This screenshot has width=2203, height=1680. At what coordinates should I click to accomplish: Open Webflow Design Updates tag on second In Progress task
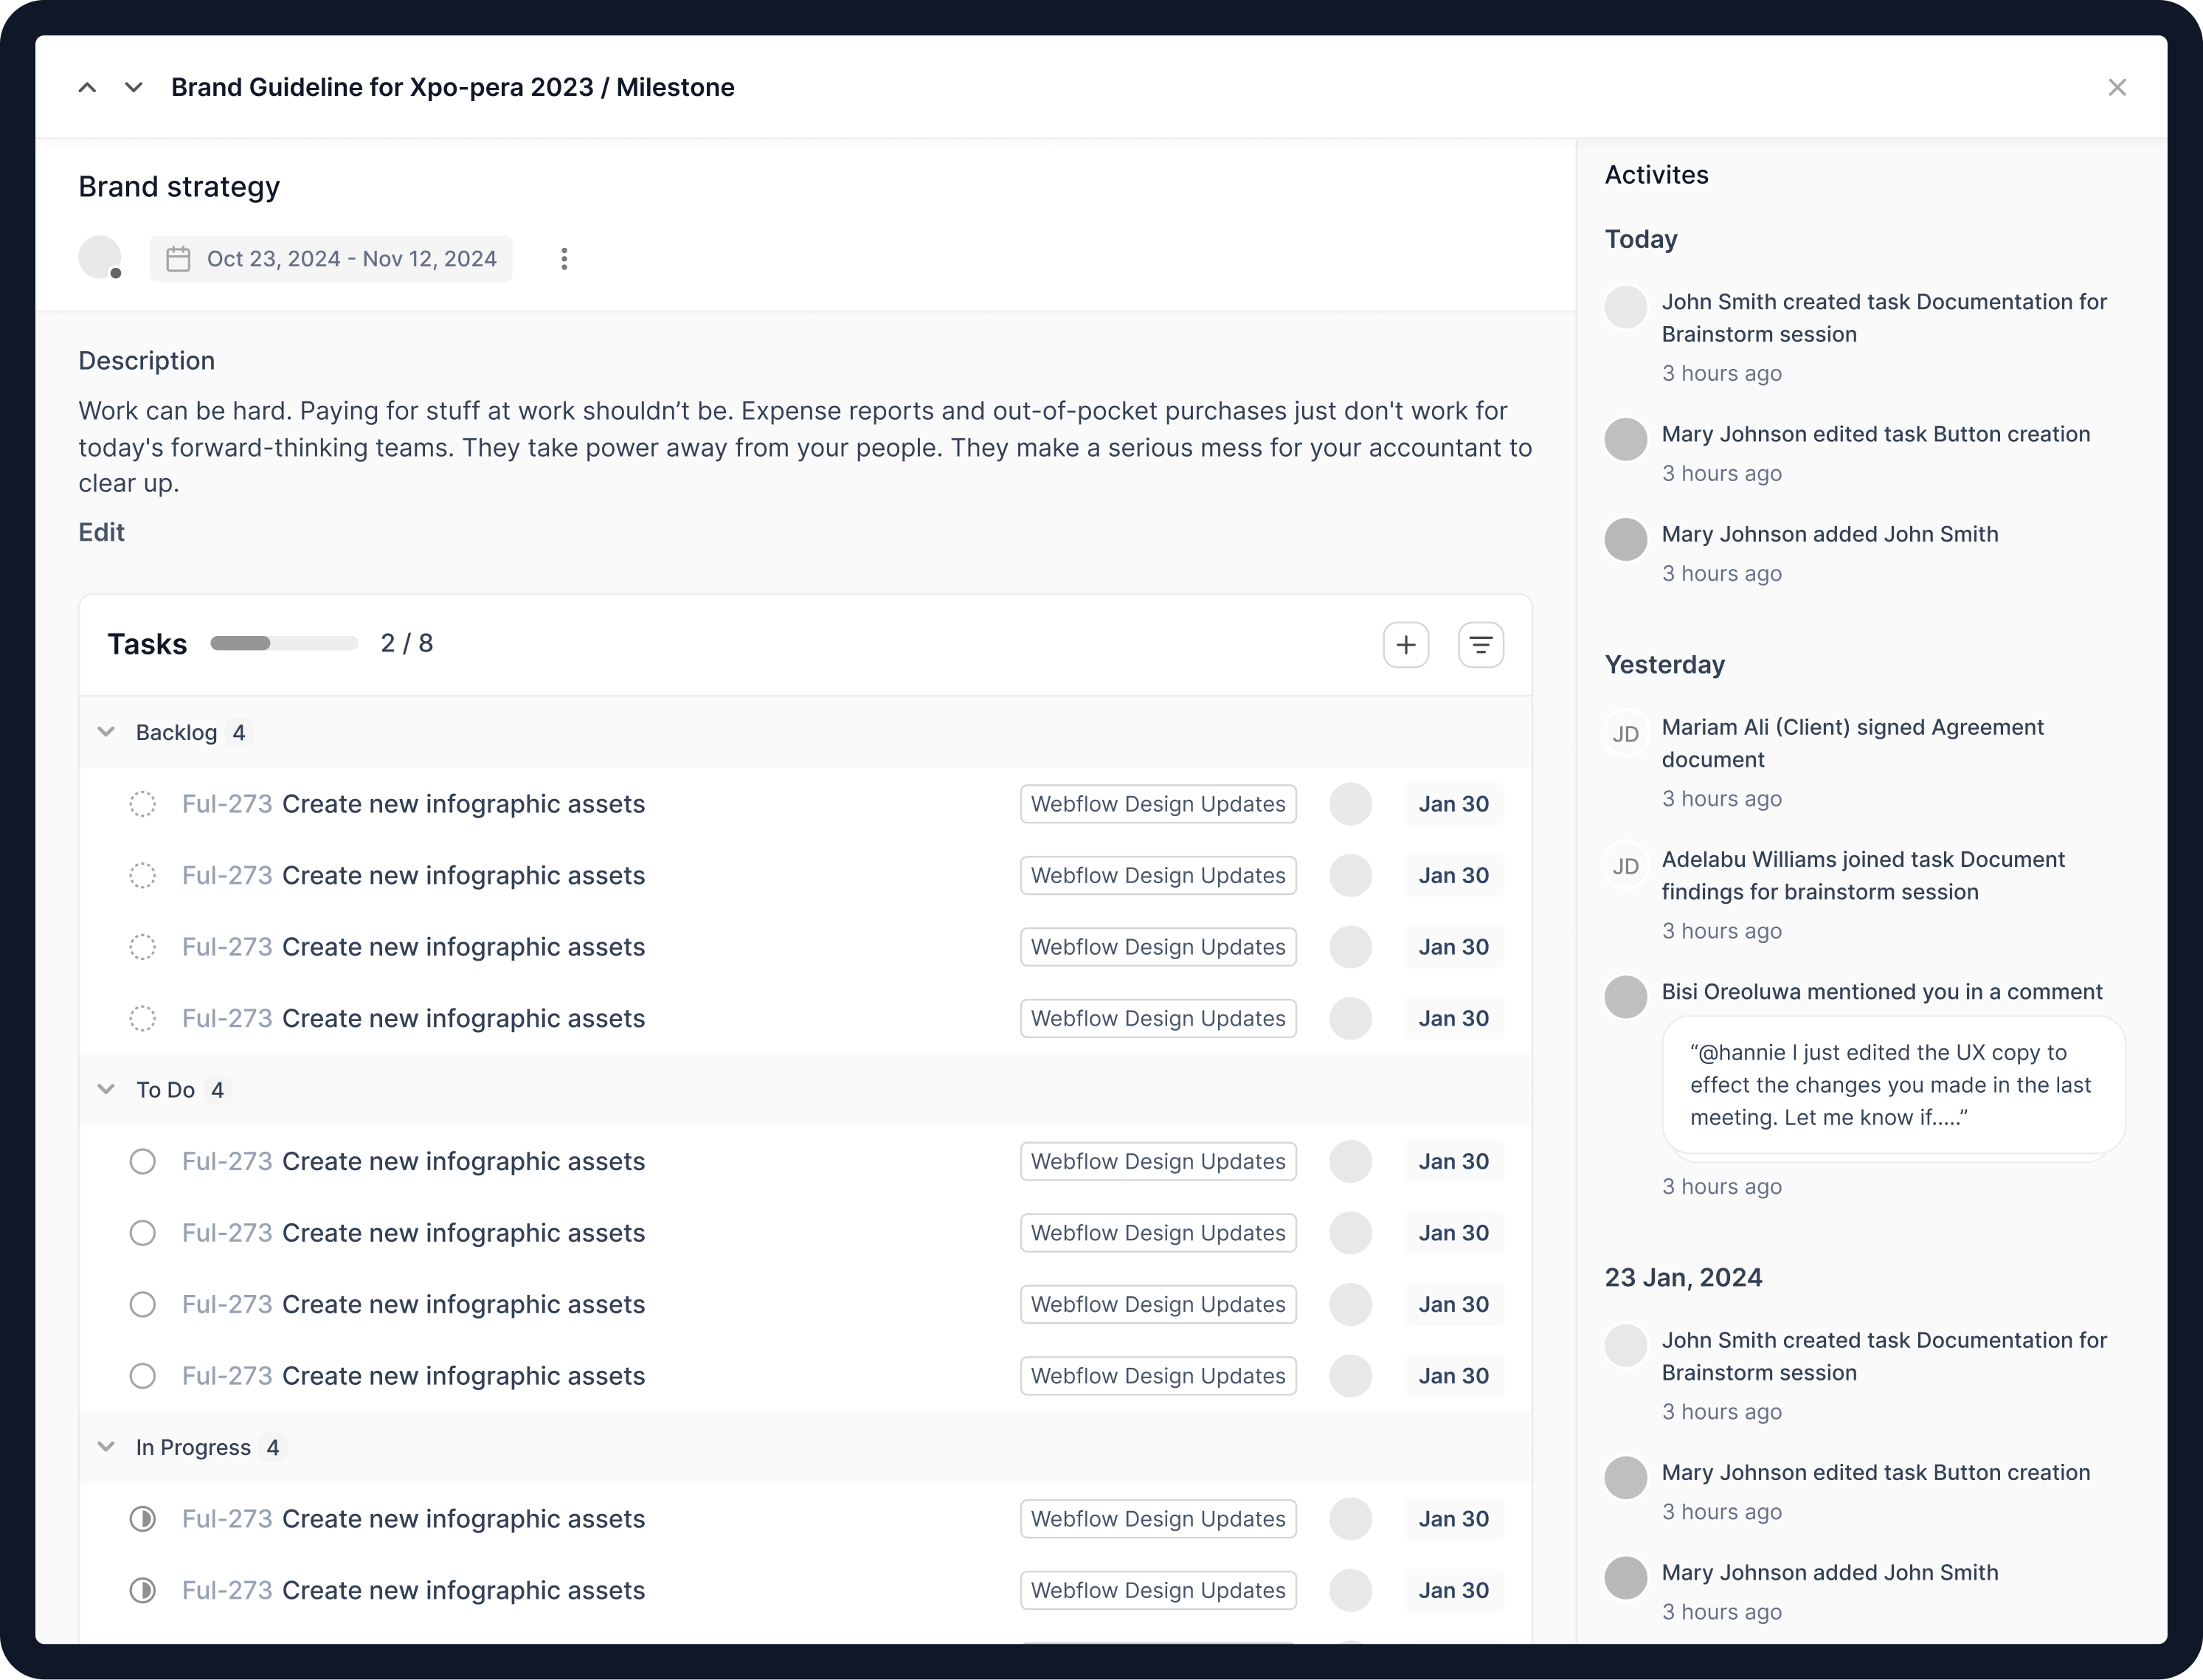tap(1158, 1590)
